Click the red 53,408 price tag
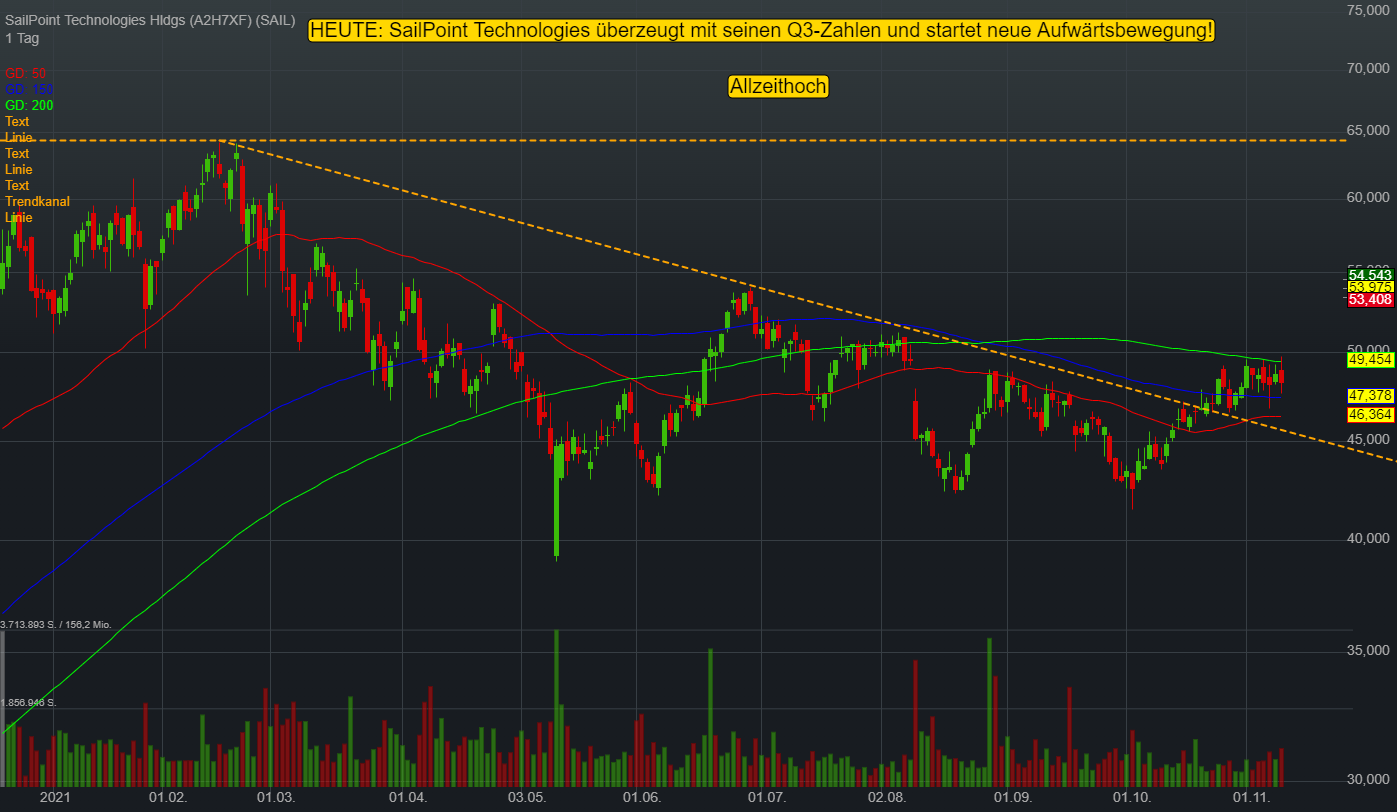1397x812 pixels. point(1370,299)
